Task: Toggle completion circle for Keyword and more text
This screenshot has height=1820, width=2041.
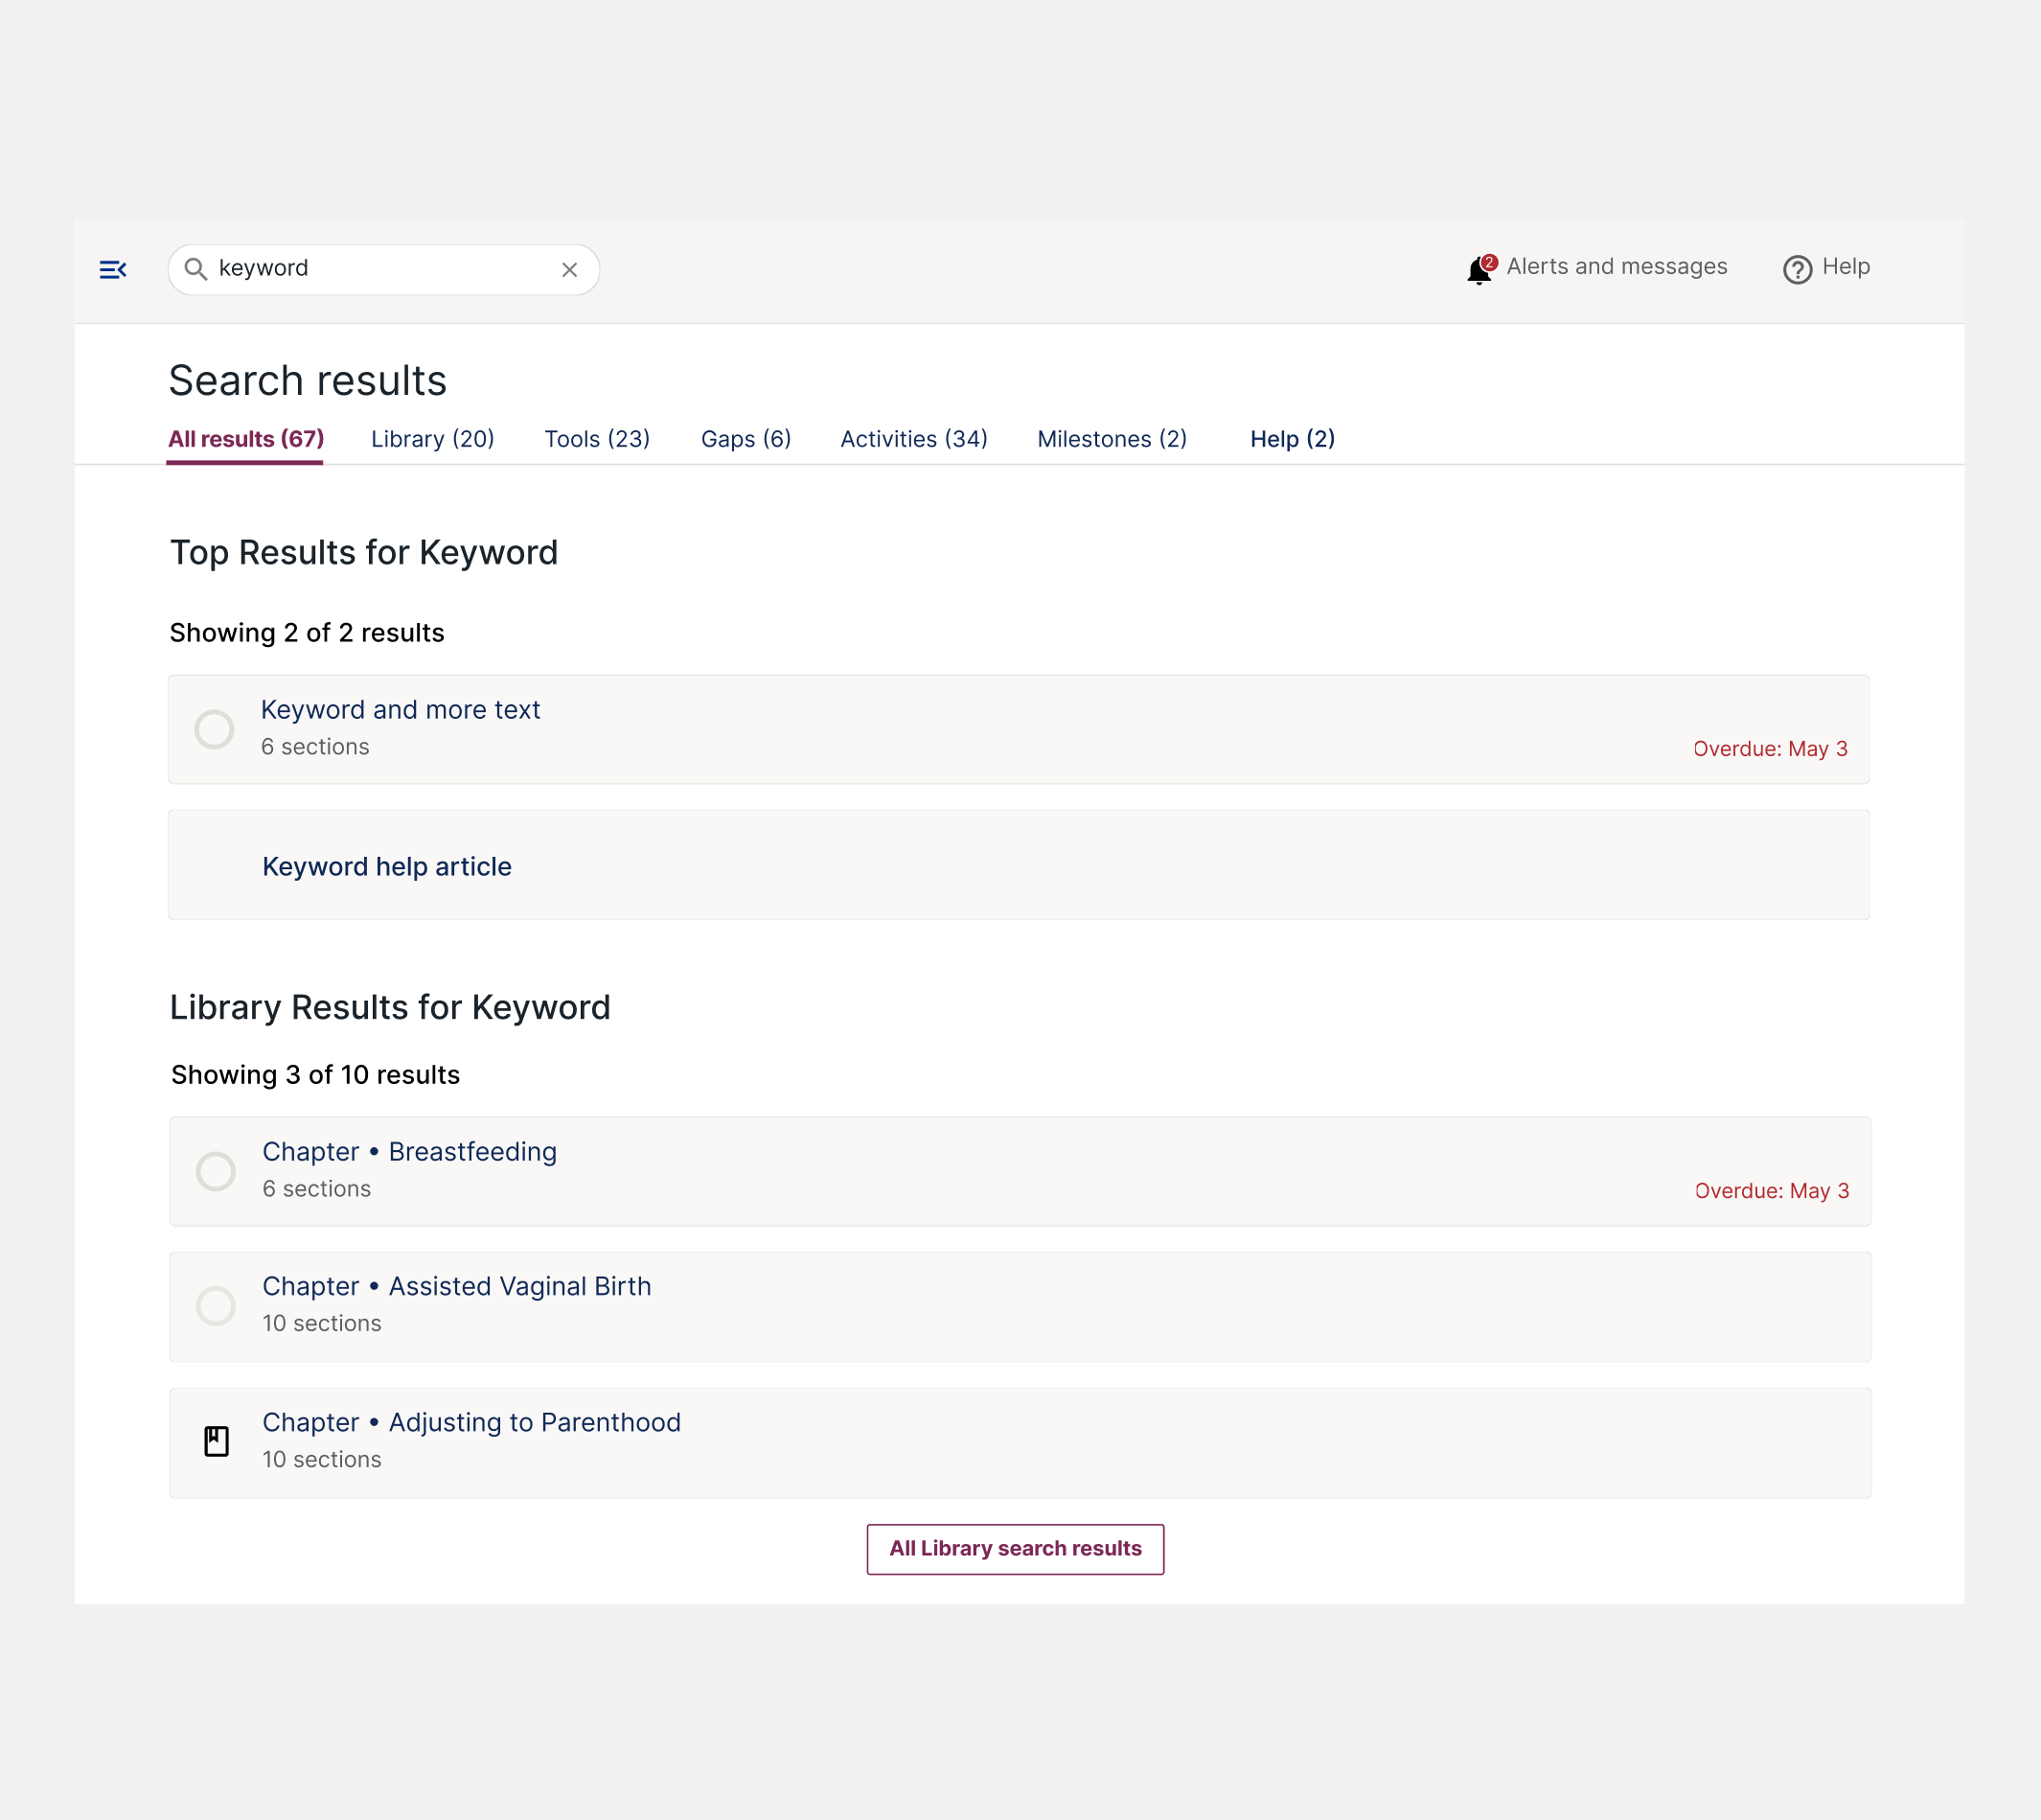Action: [214, 729]
